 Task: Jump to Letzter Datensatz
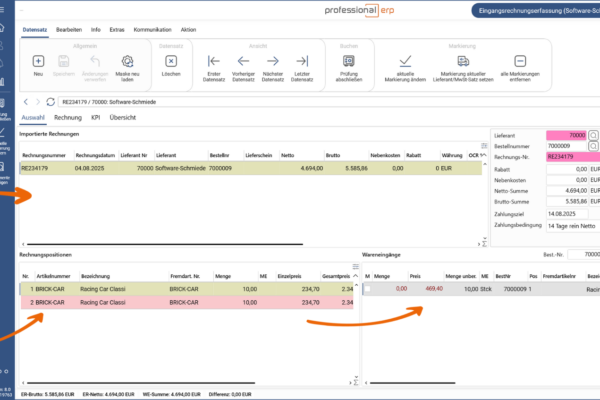302,61
